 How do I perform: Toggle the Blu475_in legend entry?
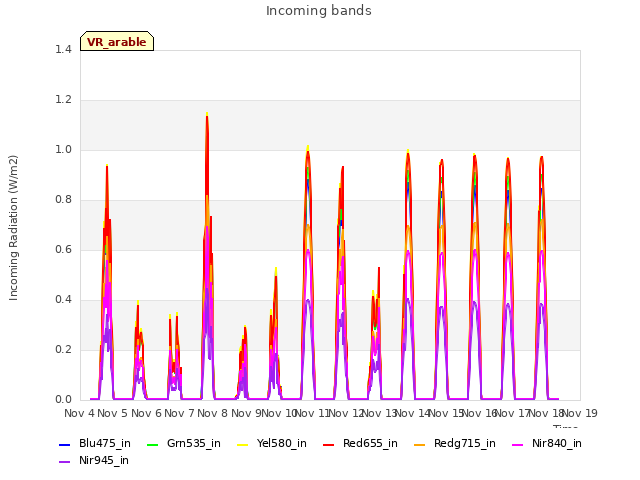pos(95,444)
